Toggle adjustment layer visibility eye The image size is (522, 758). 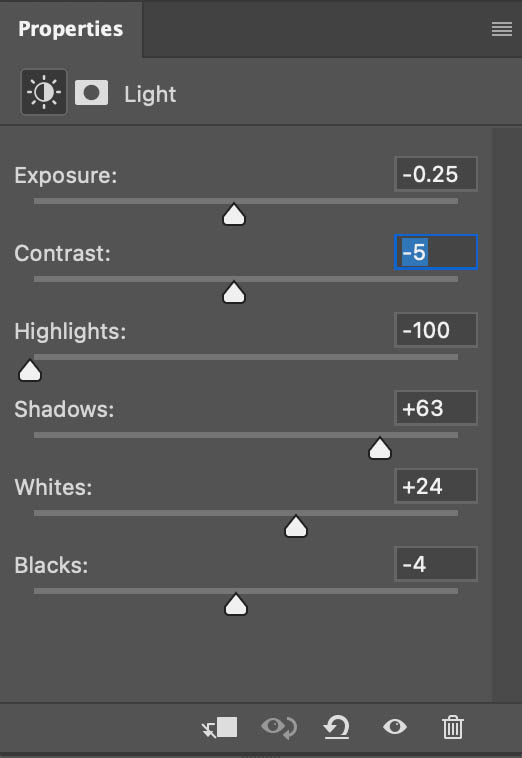395,727
